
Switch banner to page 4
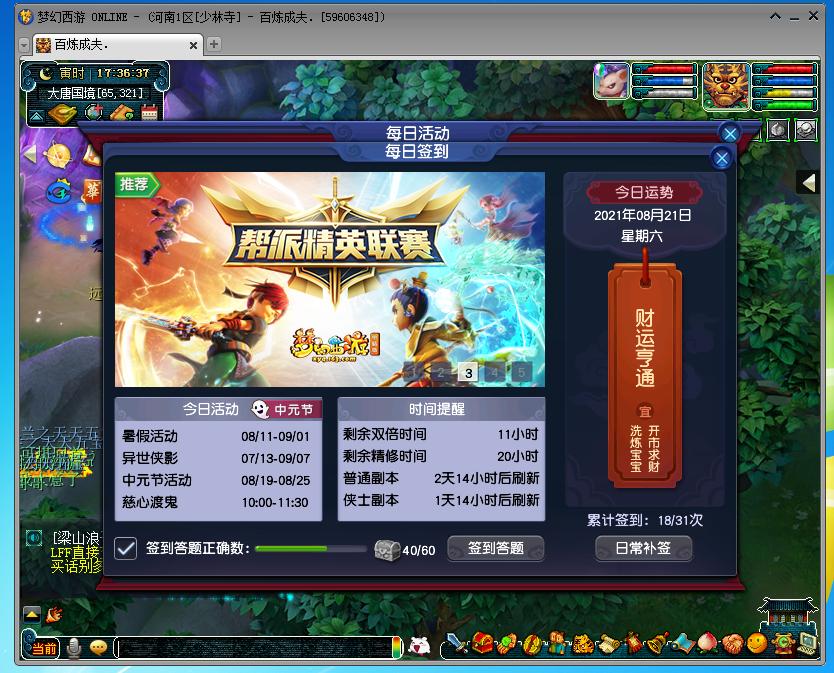495,372
